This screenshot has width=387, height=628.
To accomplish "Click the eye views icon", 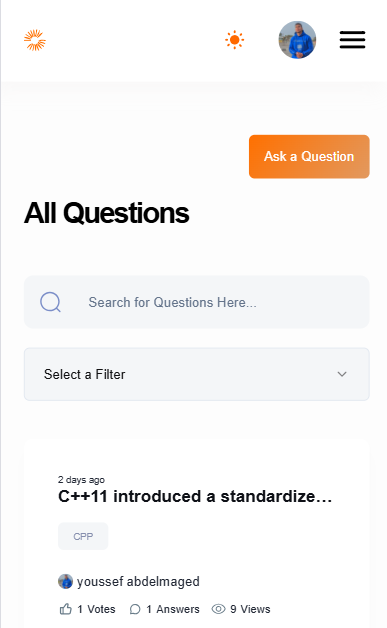I will point(218,609).
